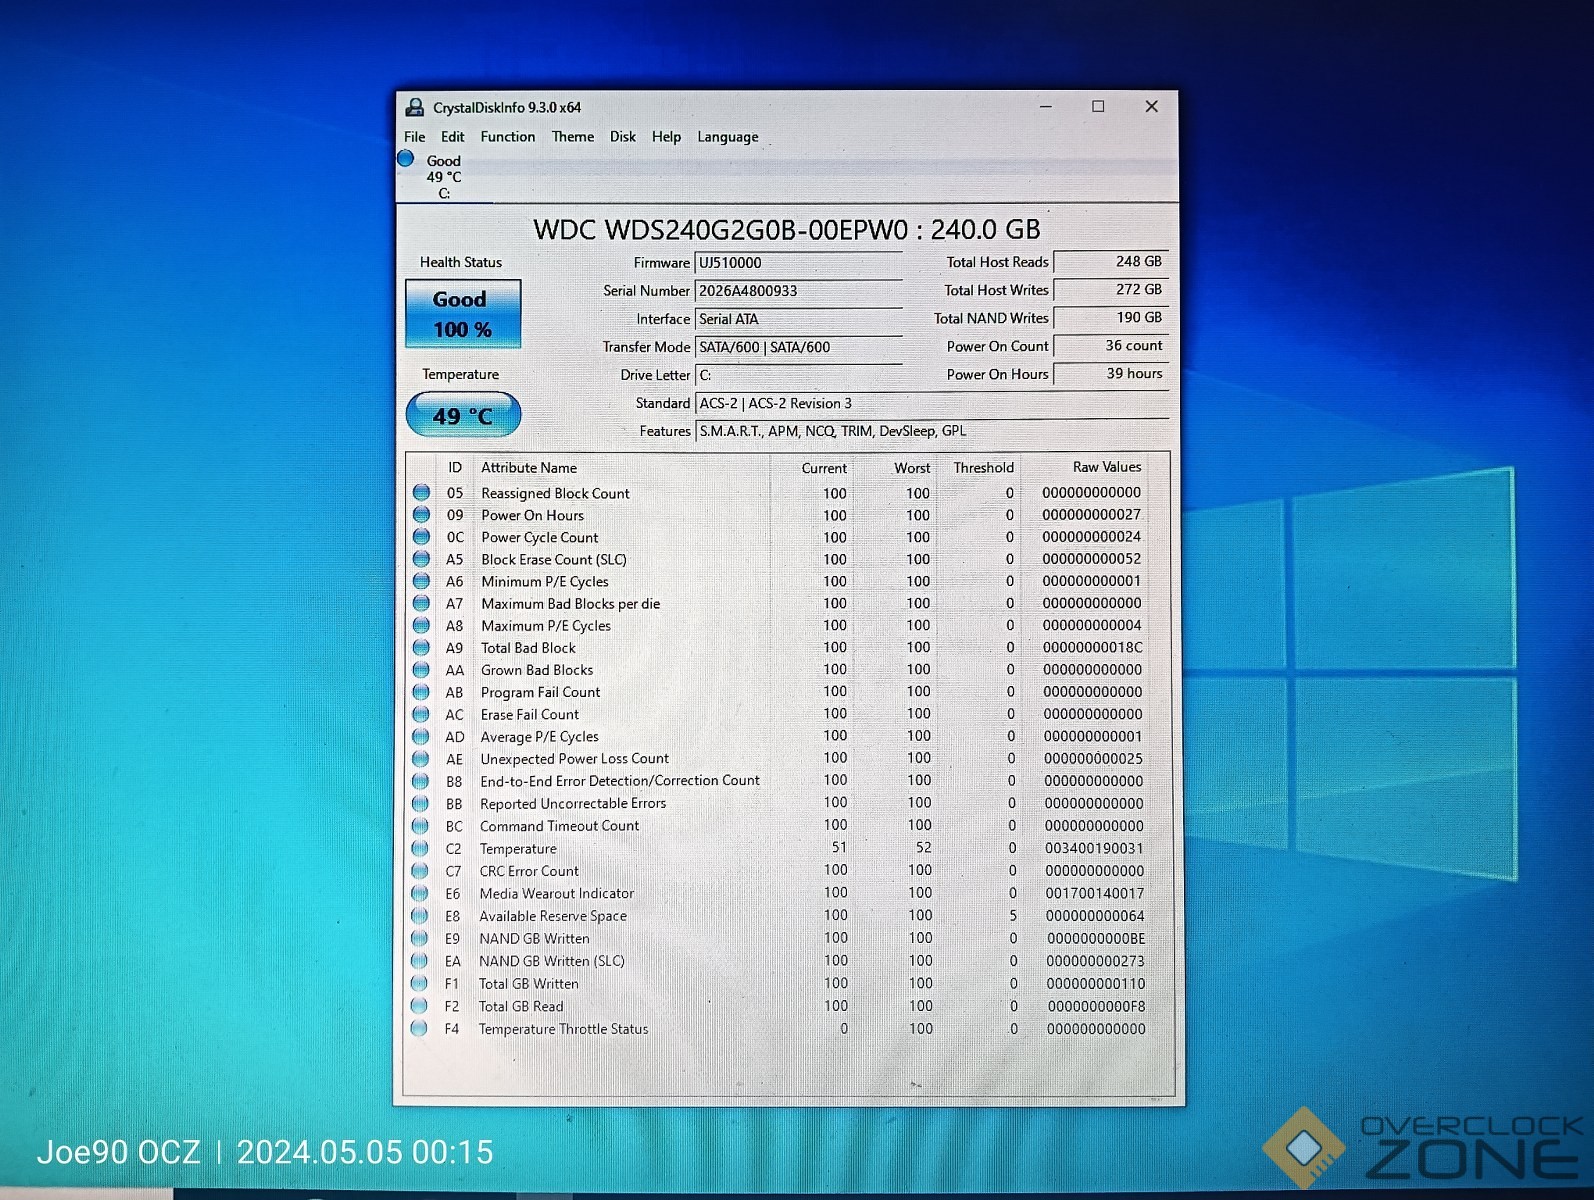Click status icon of Available Reserve Space
1594x1200 pixels.
[421, 915]
